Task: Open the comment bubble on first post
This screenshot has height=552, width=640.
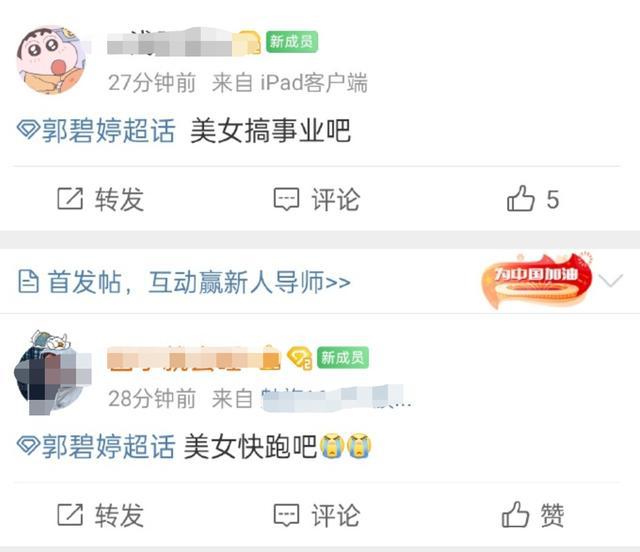Action: pyautogui.click(x=286, y=199)
